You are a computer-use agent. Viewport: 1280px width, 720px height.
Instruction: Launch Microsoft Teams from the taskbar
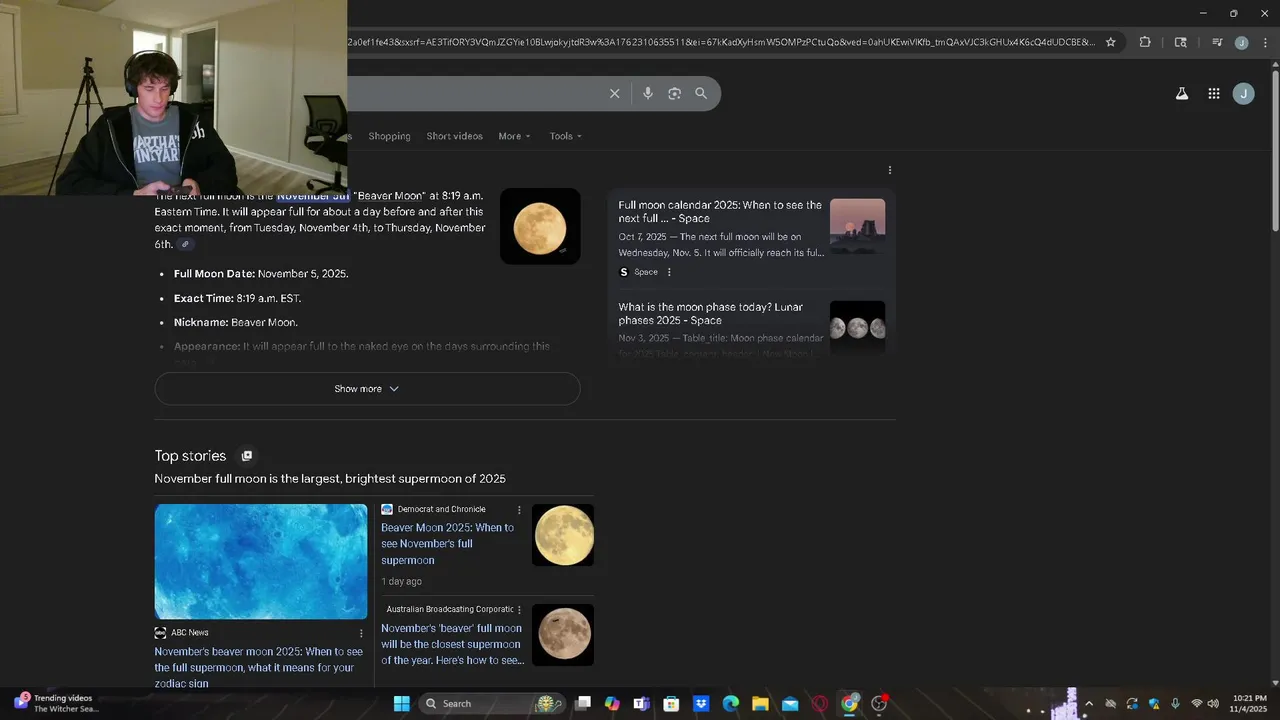click(641, 704)
